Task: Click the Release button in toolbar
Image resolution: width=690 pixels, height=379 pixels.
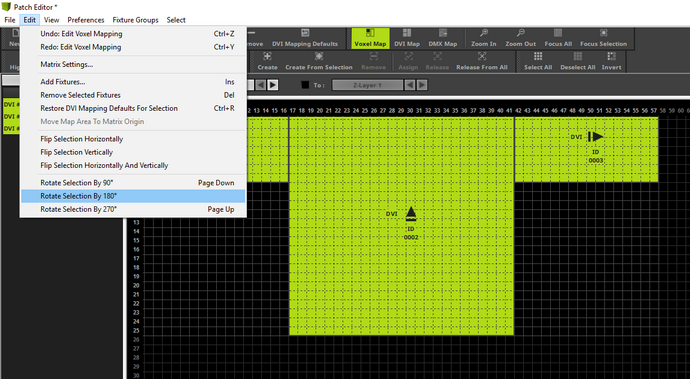Action: point(437,62)
